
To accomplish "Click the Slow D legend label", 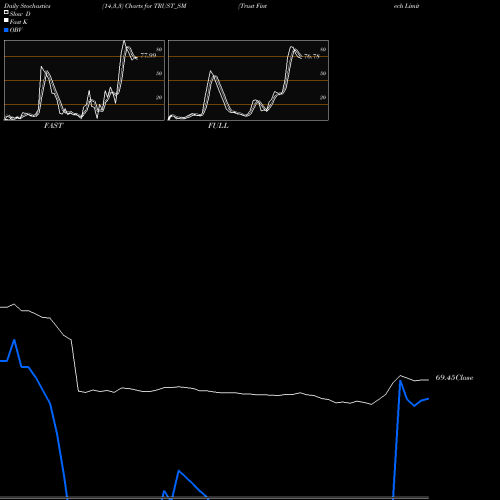I will point(20,14).
